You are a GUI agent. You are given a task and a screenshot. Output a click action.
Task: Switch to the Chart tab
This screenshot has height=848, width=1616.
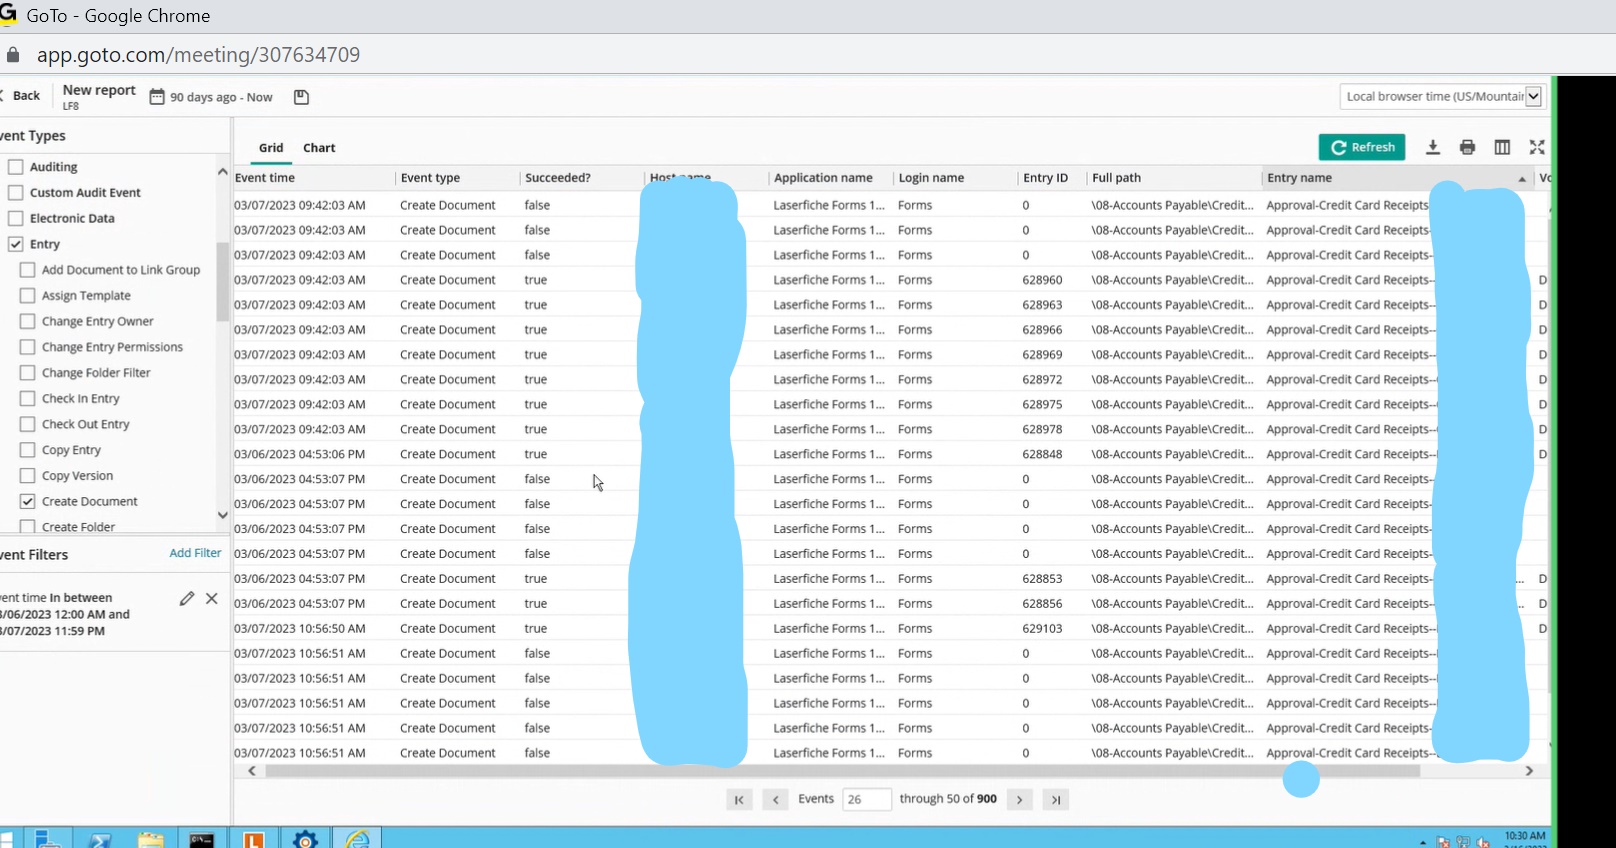click(319, 147)
